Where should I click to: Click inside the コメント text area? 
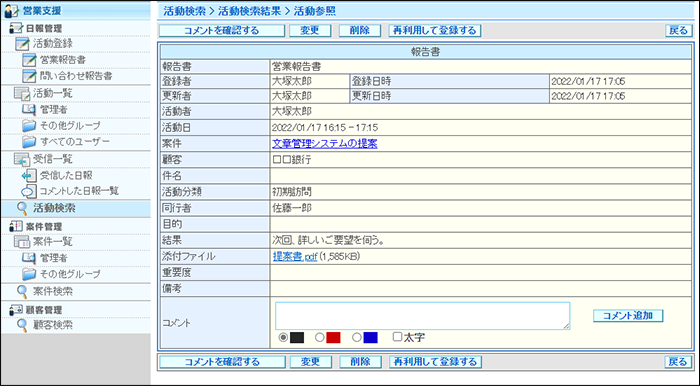click(422, 316)
